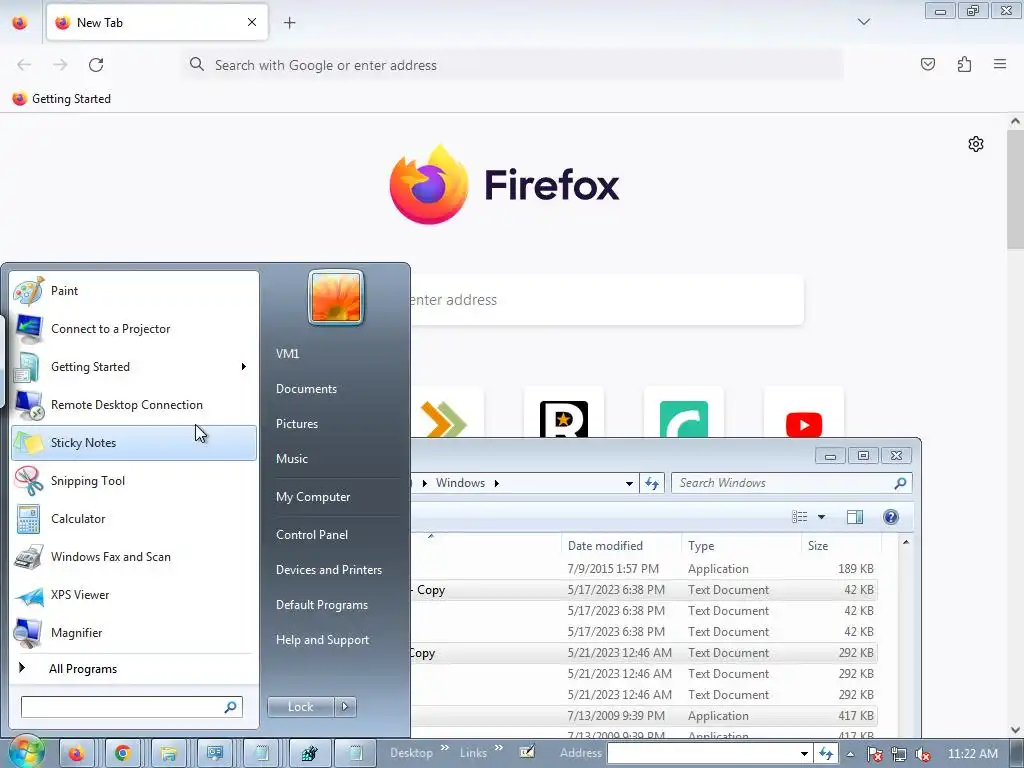Expand arrow after Windows in breadcrumb
Image resolution: width=1024 pixels, height=768 pixels.
click(496, 483)
